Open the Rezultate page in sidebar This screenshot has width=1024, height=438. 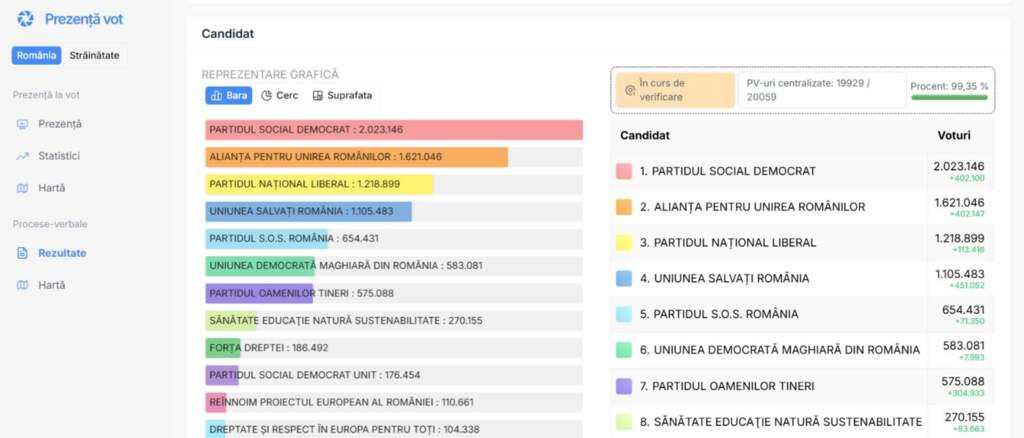pos(62,253)
